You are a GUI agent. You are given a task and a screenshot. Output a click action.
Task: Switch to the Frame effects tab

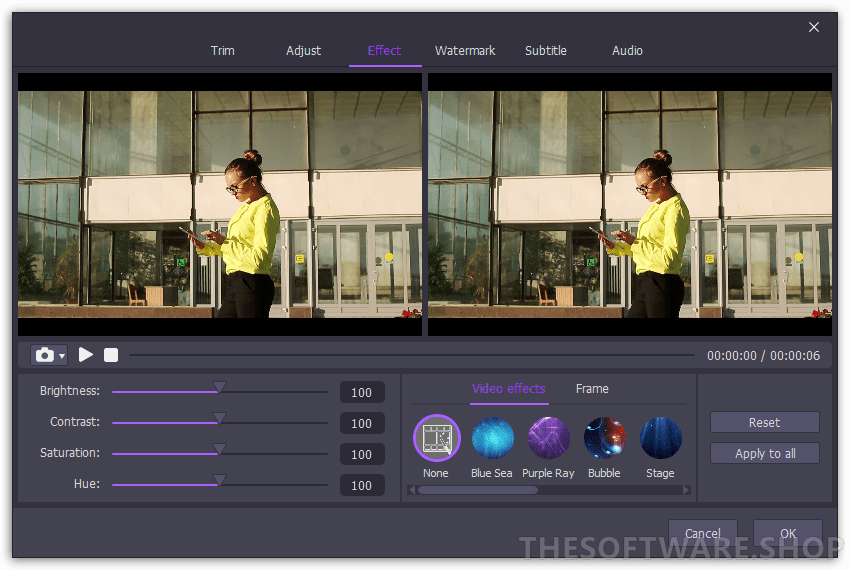[x=592, y=389]
